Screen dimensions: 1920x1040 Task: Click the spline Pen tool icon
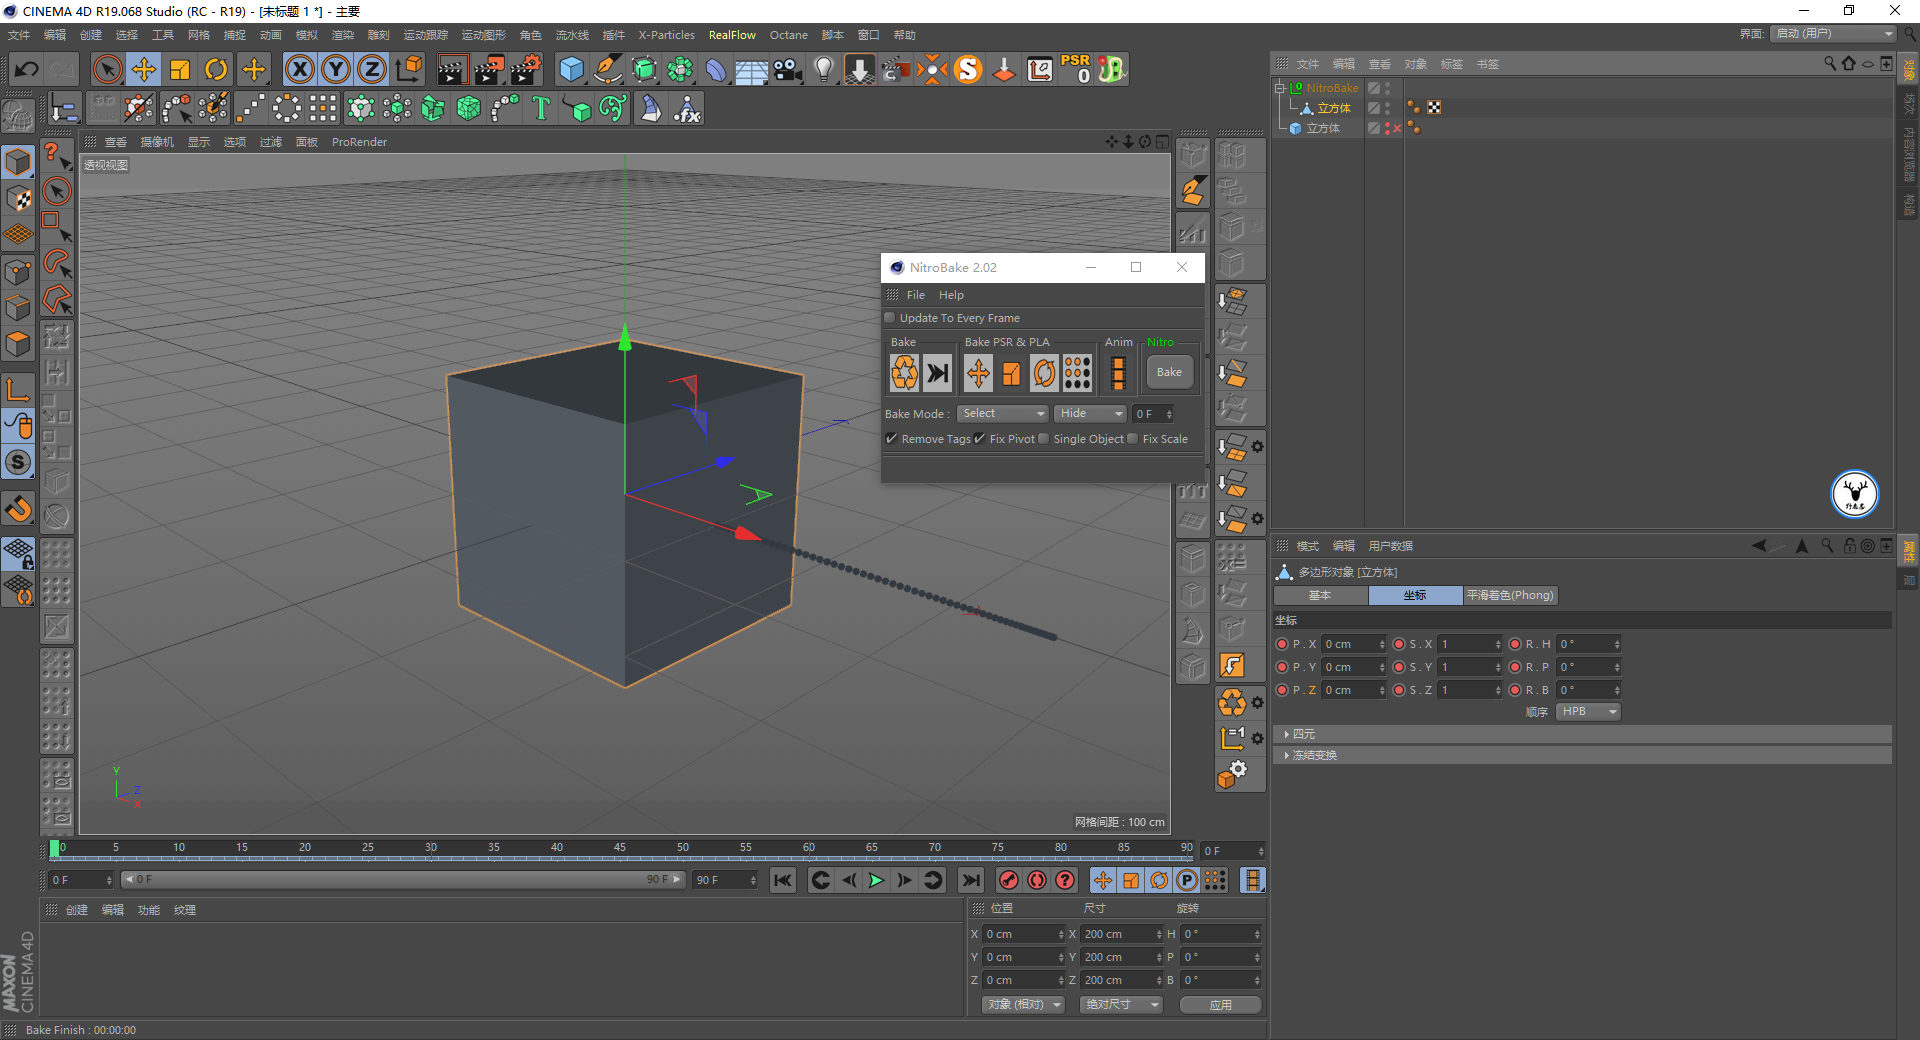pos(607,69)
